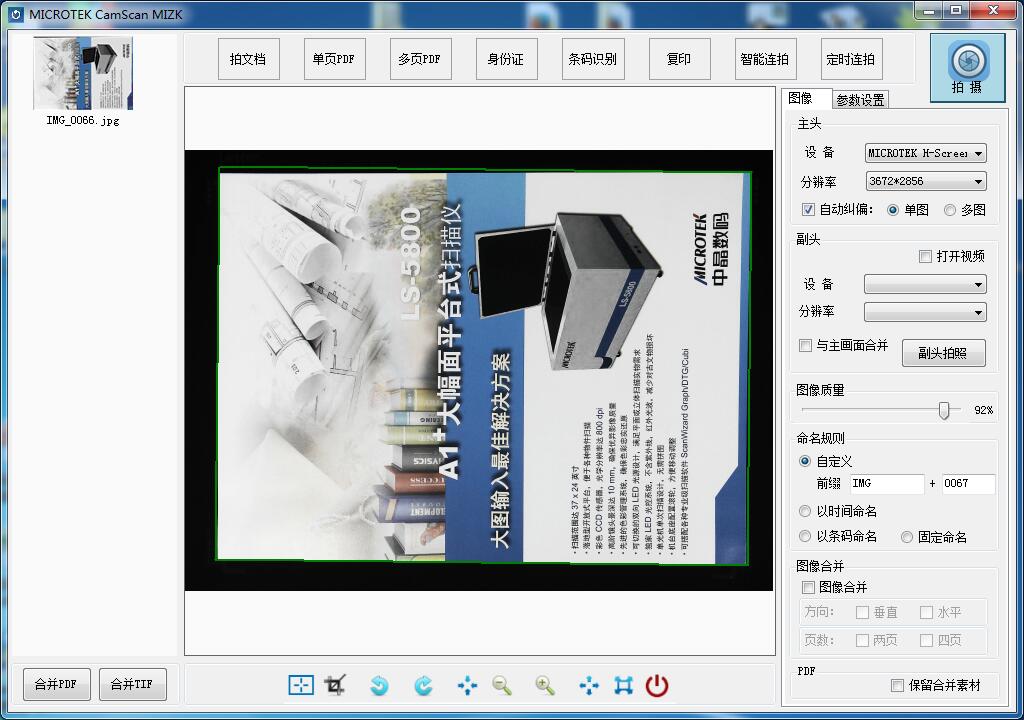Enable the 图像合并 checkbox
The width and height of the screenshot is (1024, 720).
[808, 587]
